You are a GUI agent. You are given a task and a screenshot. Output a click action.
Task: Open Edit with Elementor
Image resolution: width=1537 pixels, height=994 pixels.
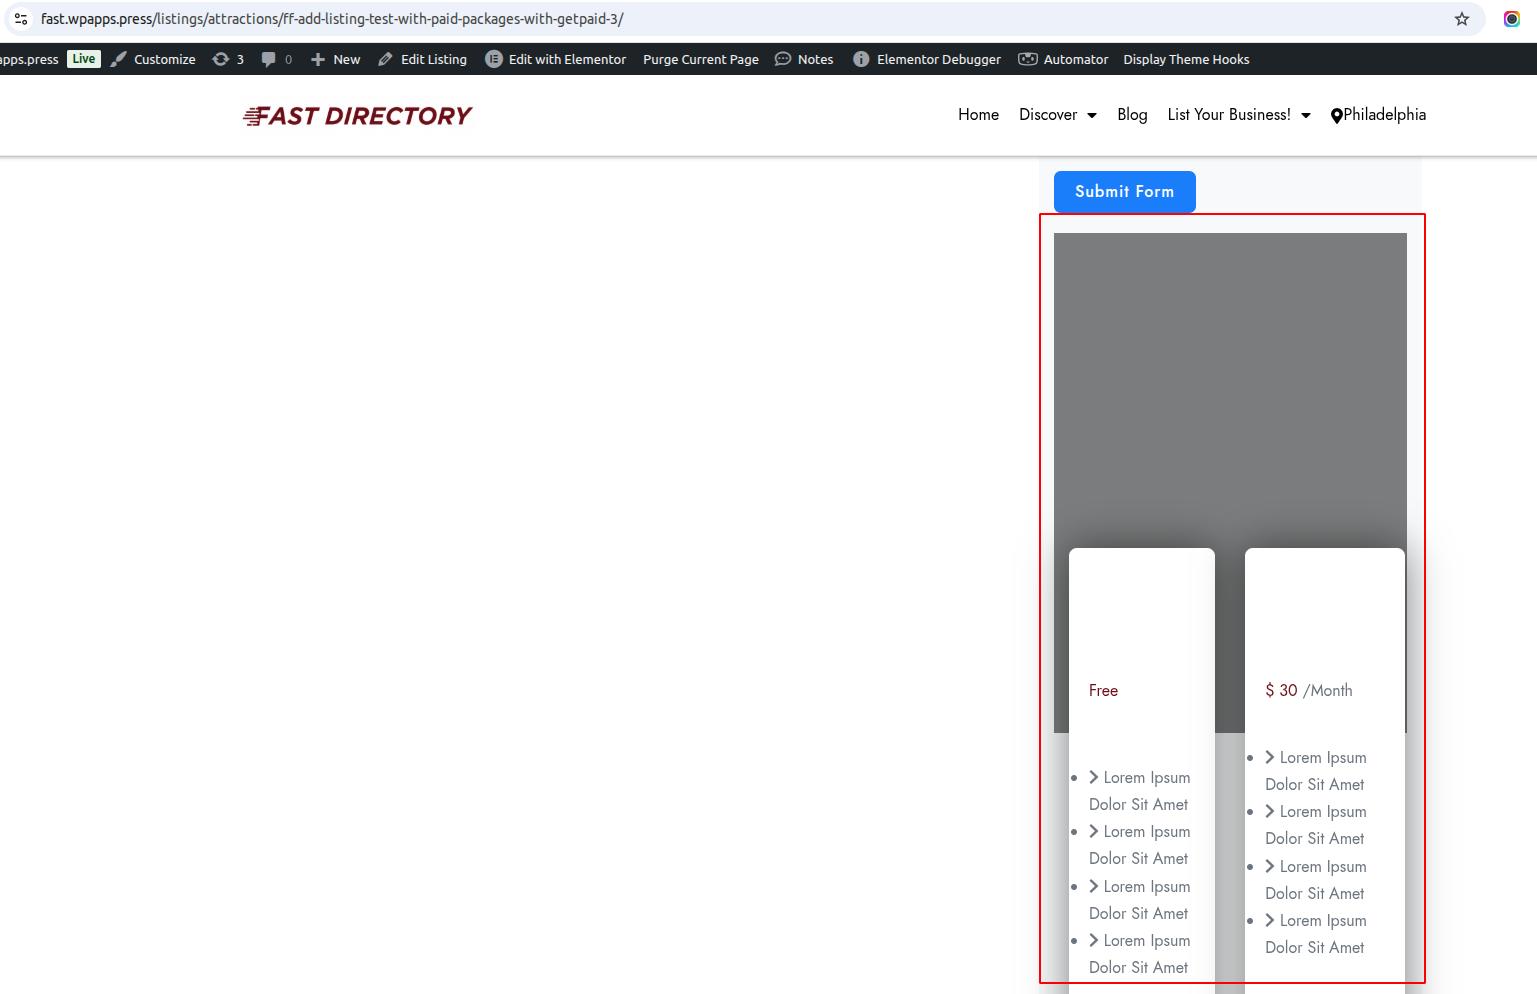click(x=555, y=59)
